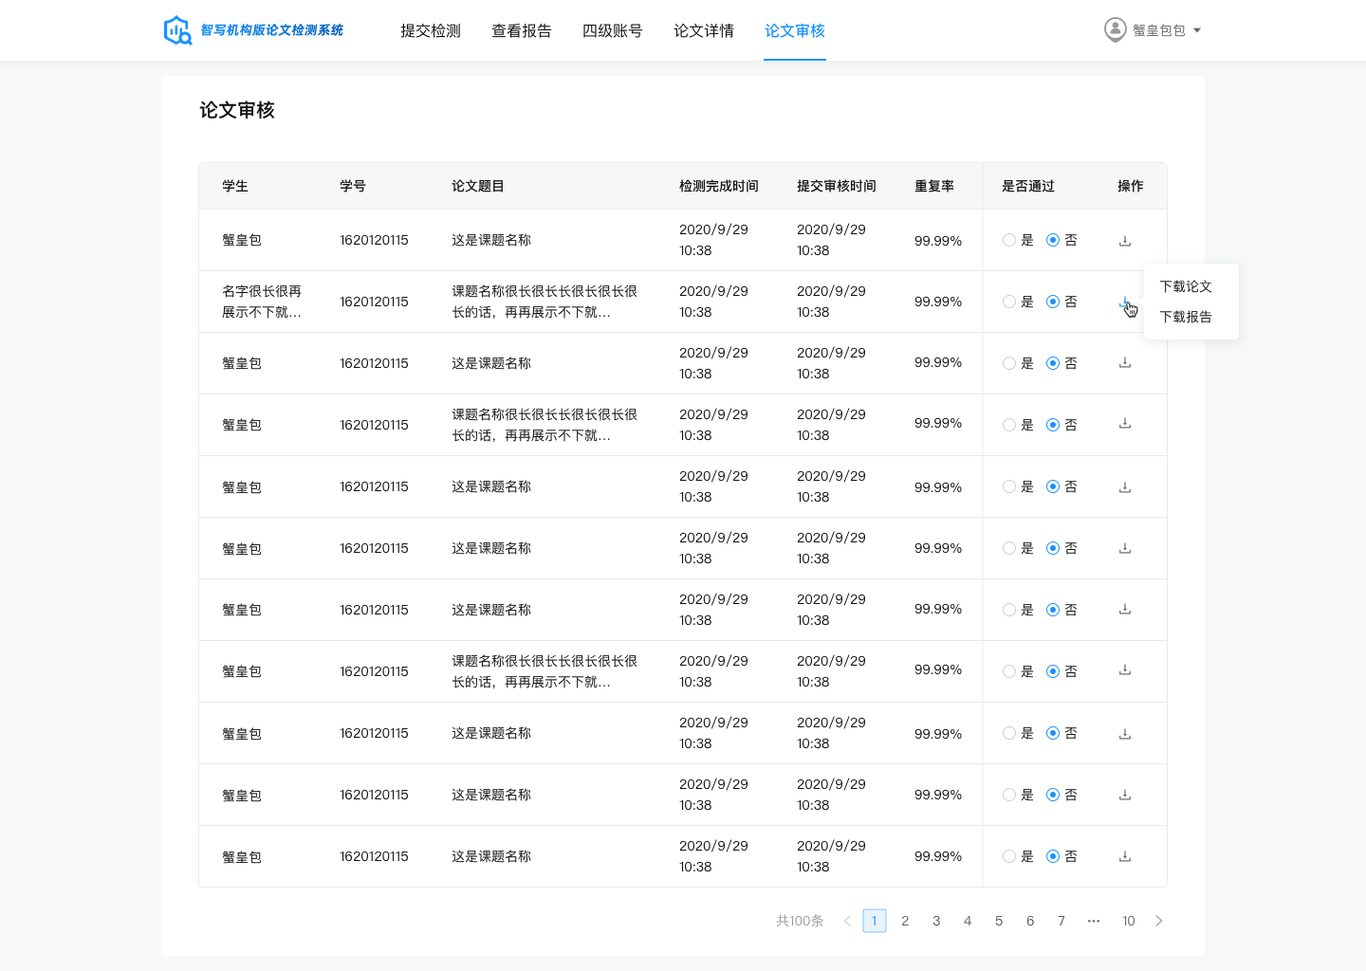This screenshot has height=971, width=1366.
Task: Click the 共100条 total count text
Action: tap(800, 921)
